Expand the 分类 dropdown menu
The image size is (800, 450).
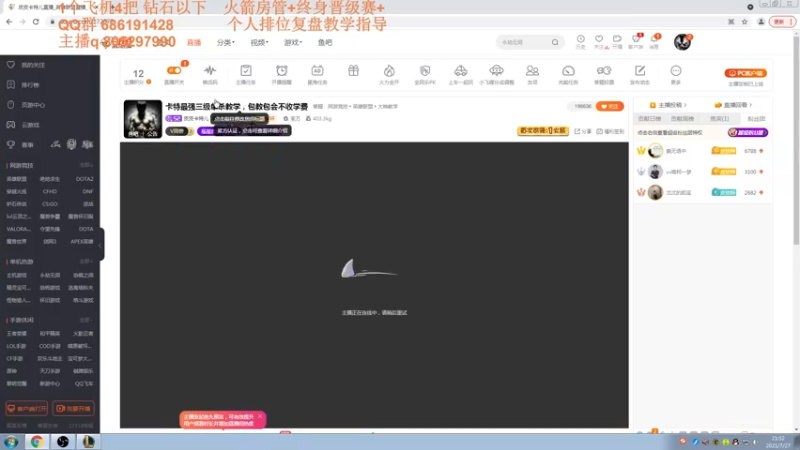coord(226,43)
